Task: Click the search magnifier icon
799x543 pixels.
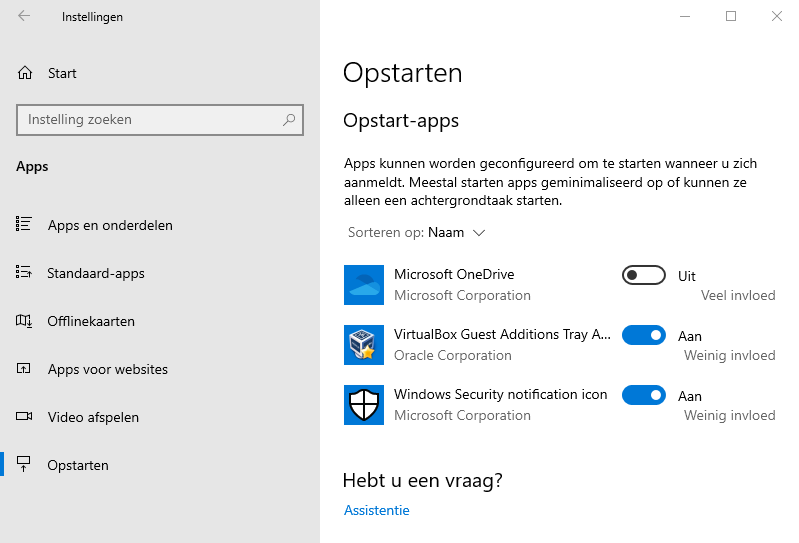Action: click(289, 120)
